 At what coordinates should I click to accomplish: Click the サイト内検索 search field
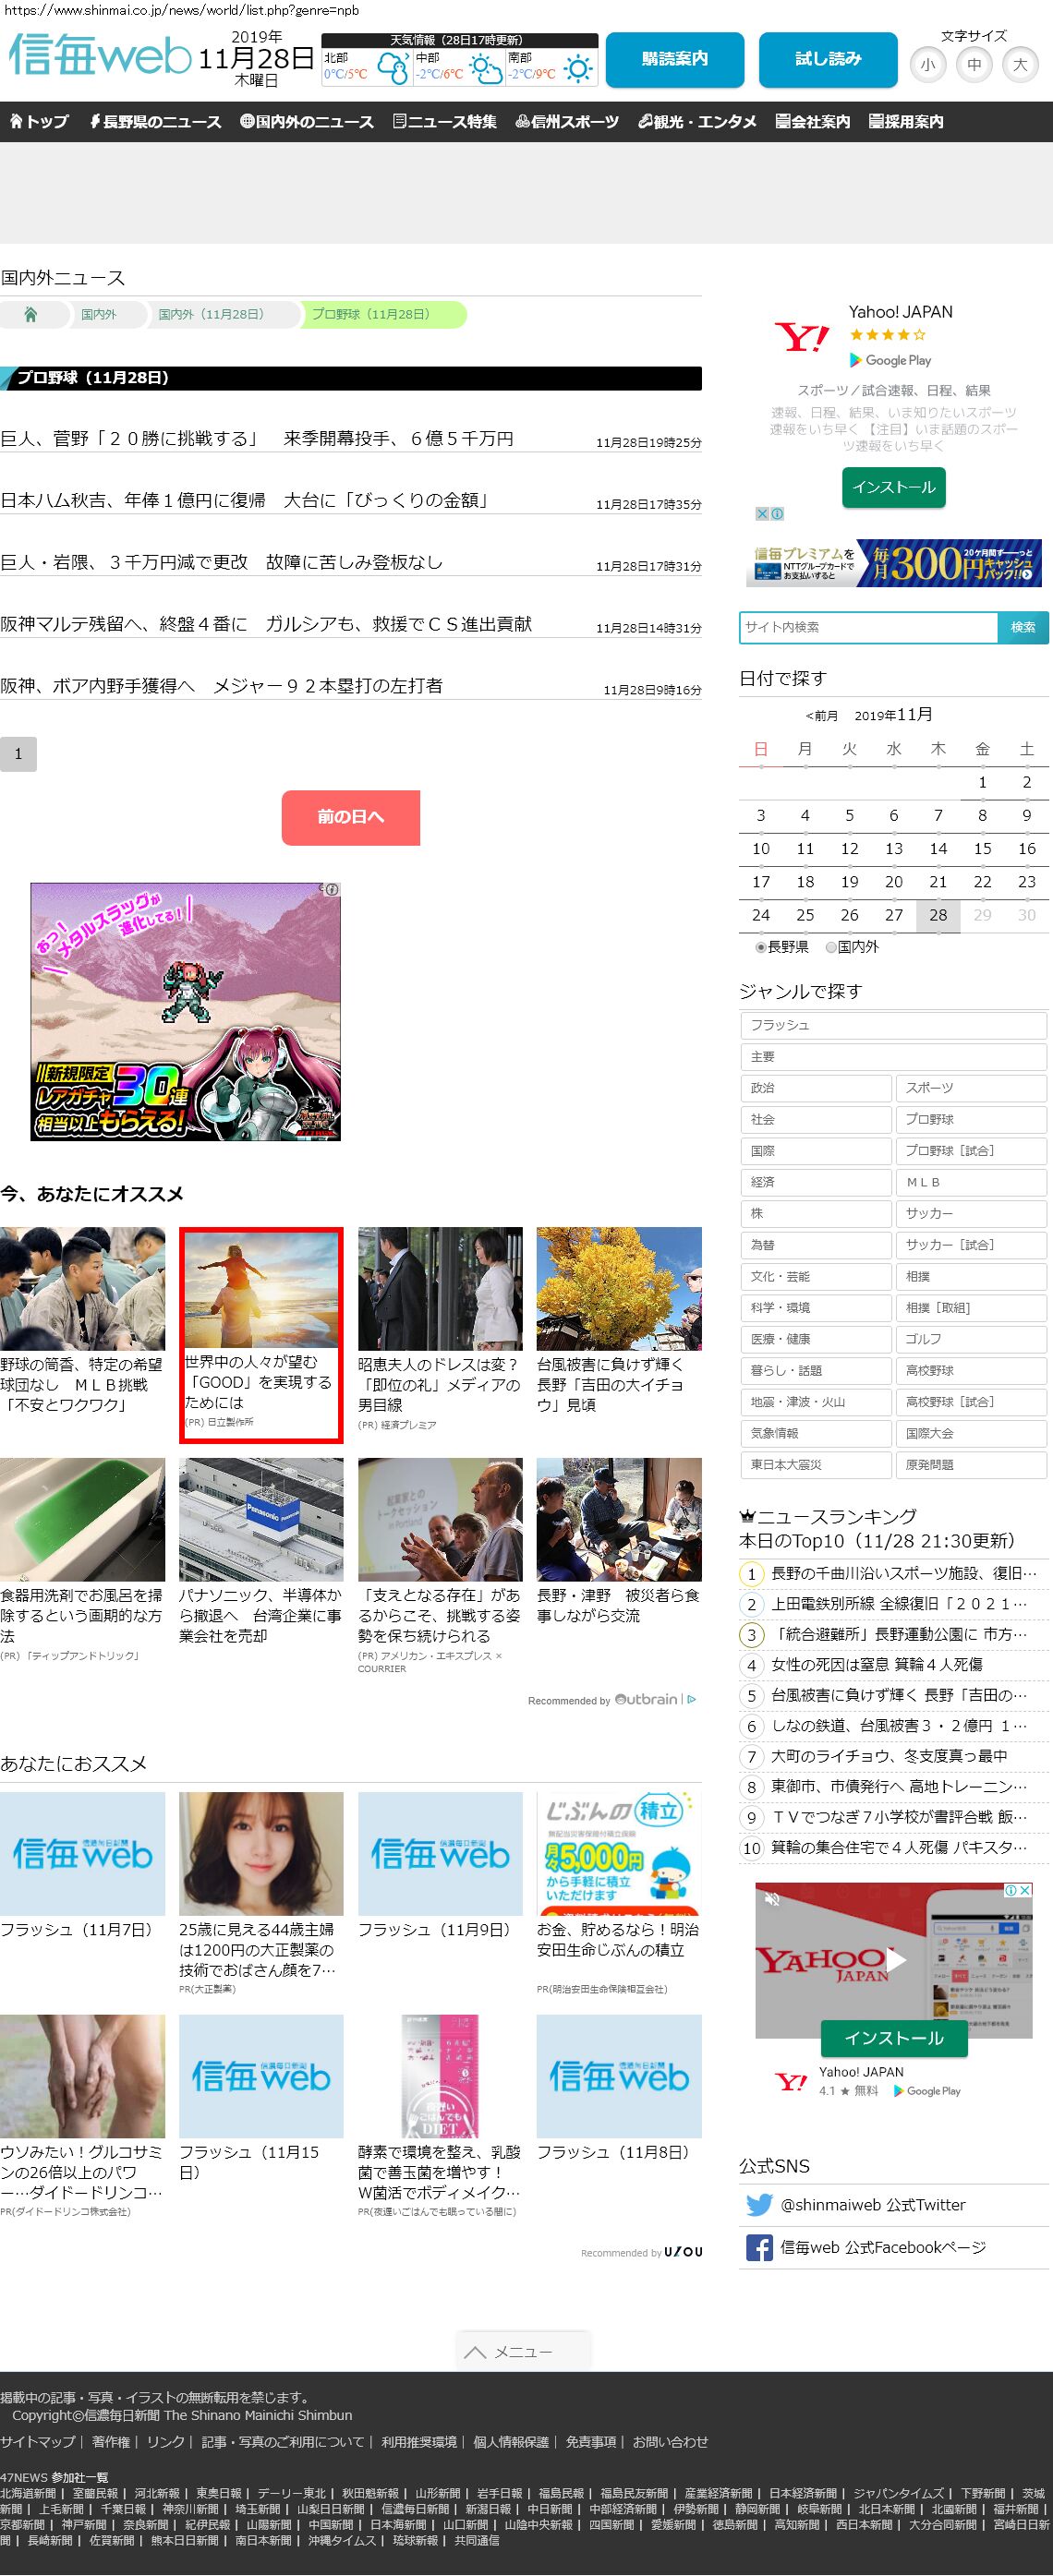[x=867, y=627]
